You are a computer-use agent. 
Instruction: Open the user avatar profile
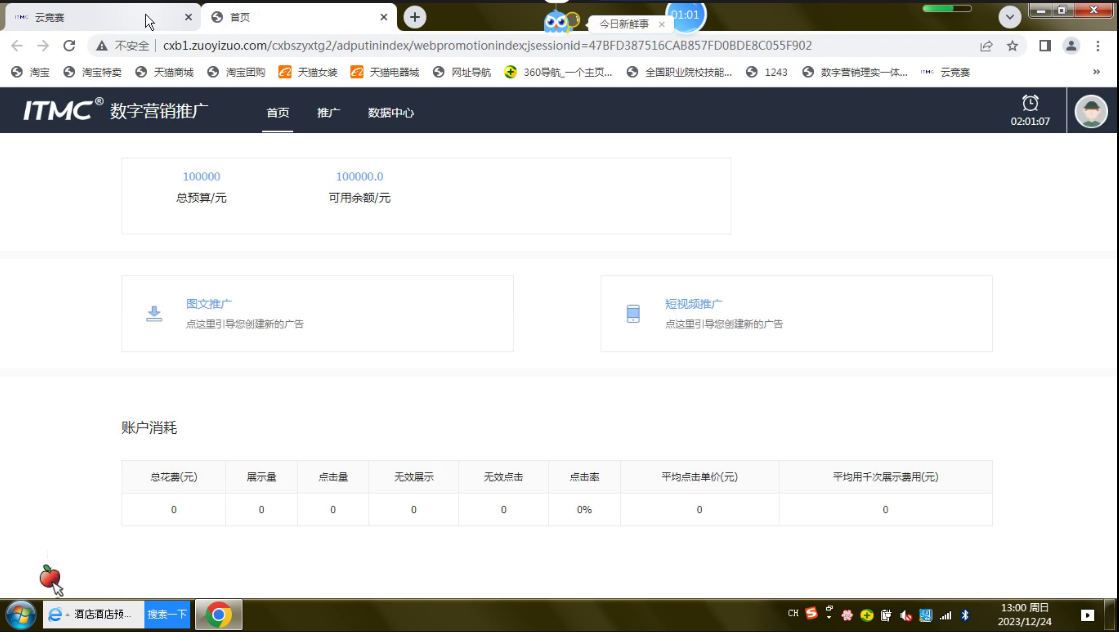[1091, 112]
